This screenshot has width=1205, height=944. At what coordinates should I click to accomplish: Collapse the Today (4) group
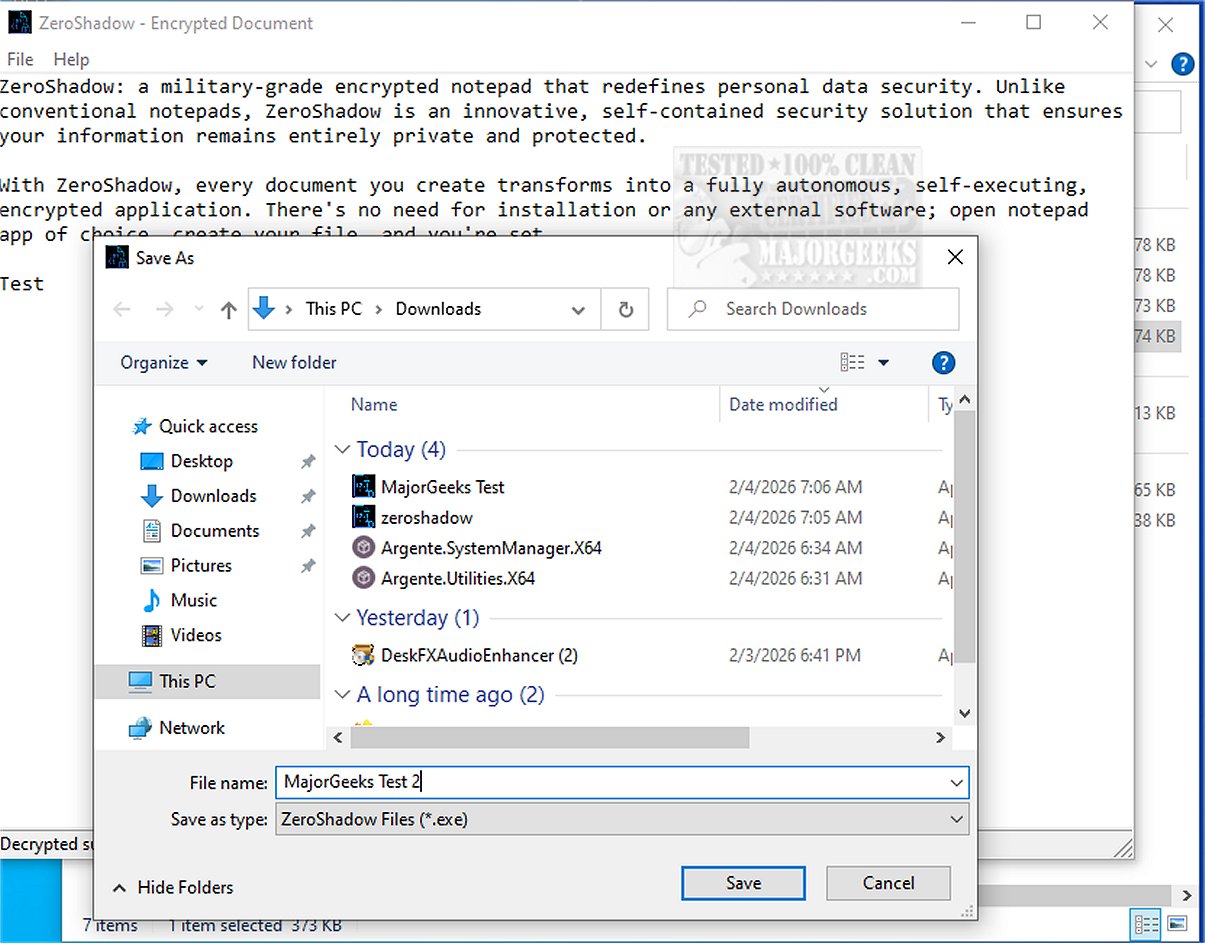point(342,450)
